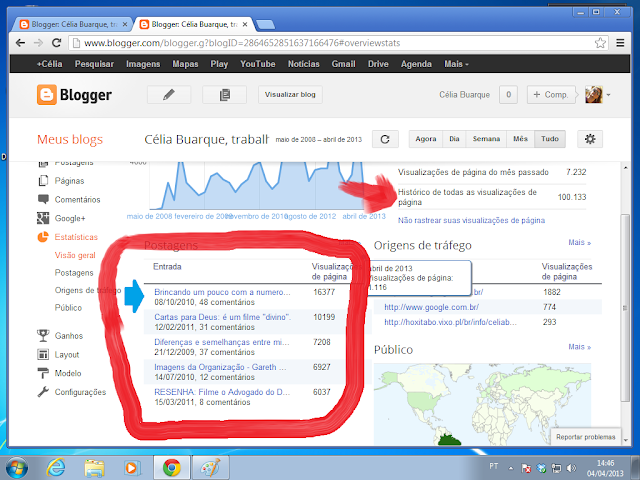Screen dimensions: 640x480
Task: Open the settings gear button
Action: pos(590,139)
